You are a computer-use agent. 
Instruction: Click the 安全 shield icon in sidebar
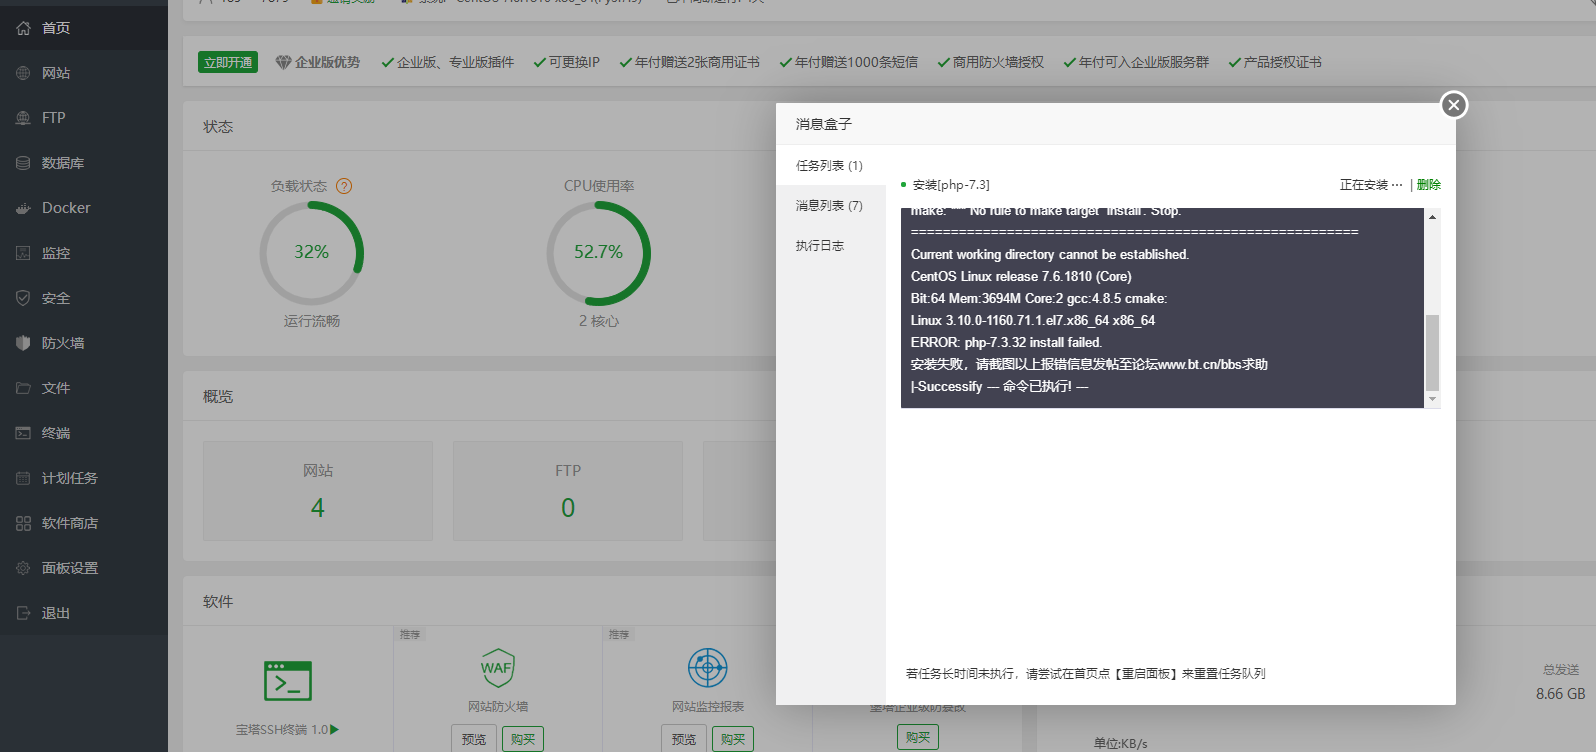[24, 298]
